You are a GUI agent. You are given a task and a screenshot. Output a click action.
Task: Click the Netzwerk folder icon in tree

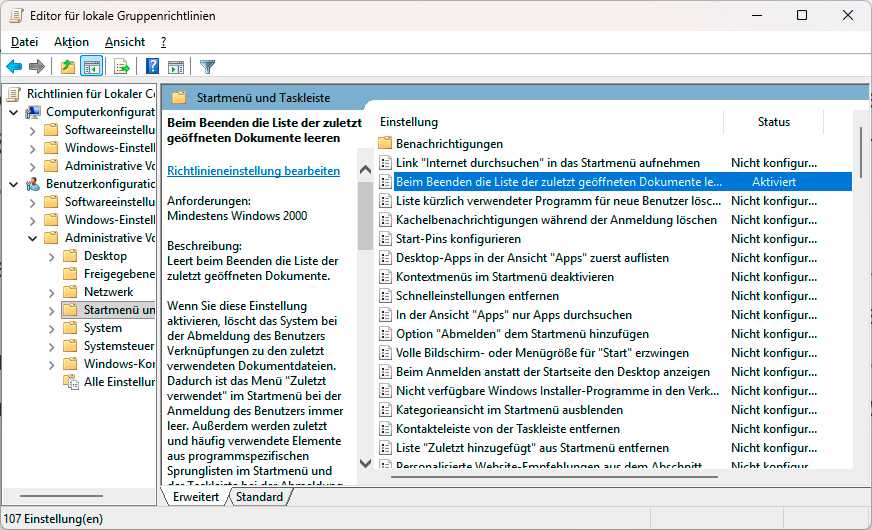[x=70, y=291]
